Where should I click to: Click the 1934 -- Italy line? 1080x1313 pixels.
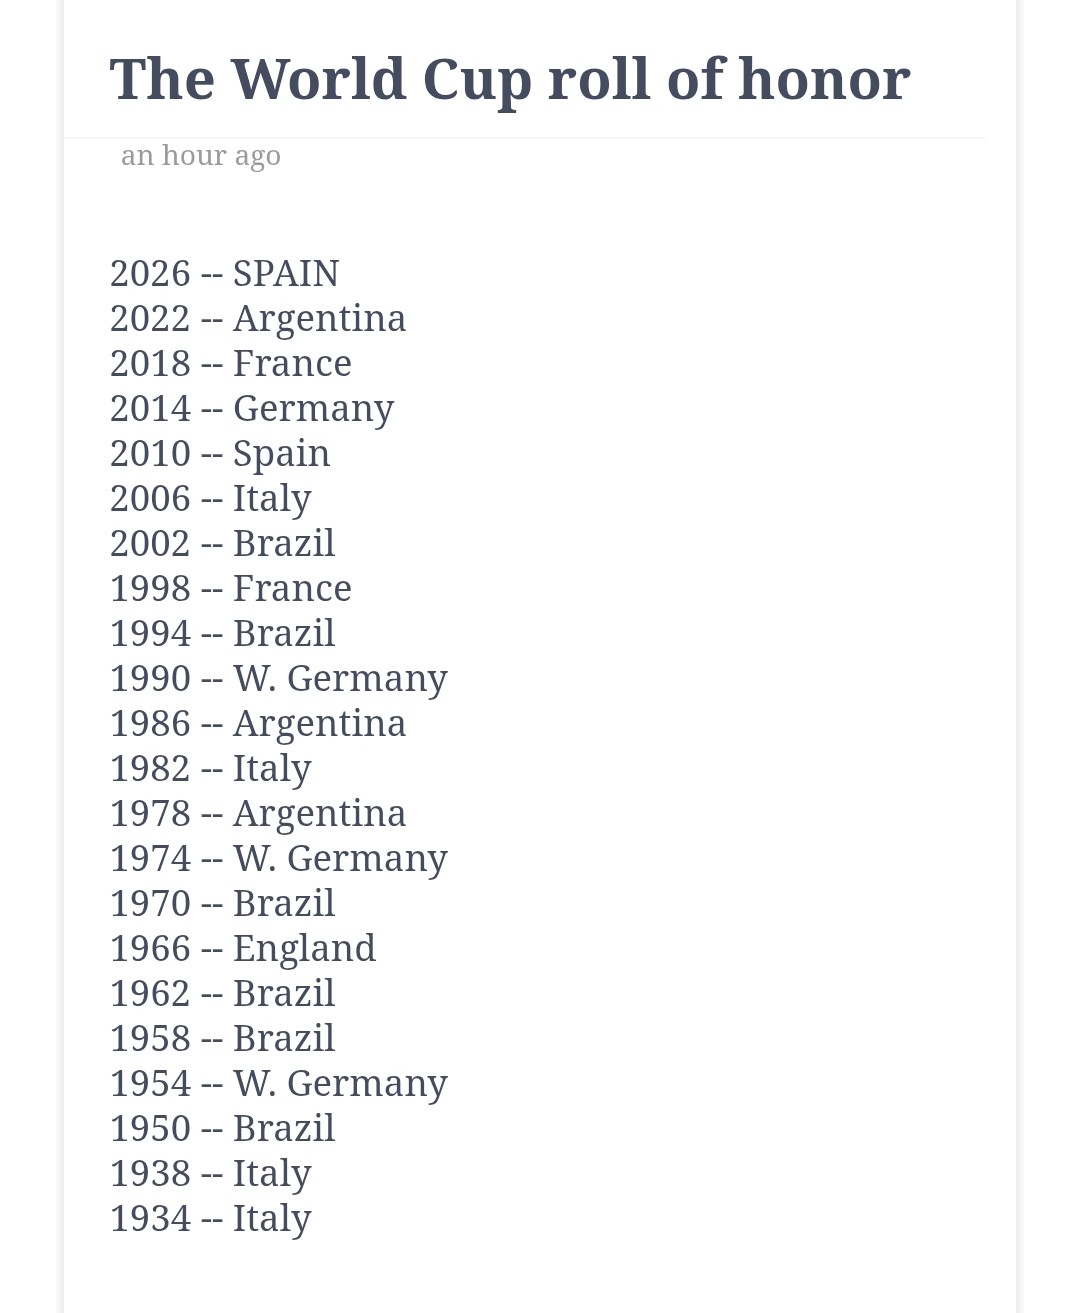click(x=211, y=1219)
